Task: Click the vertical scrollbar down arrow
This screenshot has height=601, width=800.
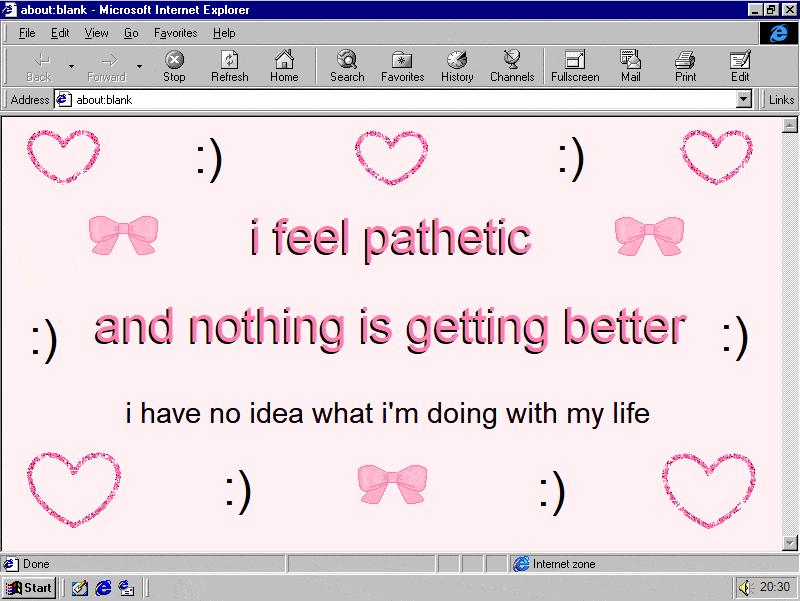Action: tap(789, 543)
